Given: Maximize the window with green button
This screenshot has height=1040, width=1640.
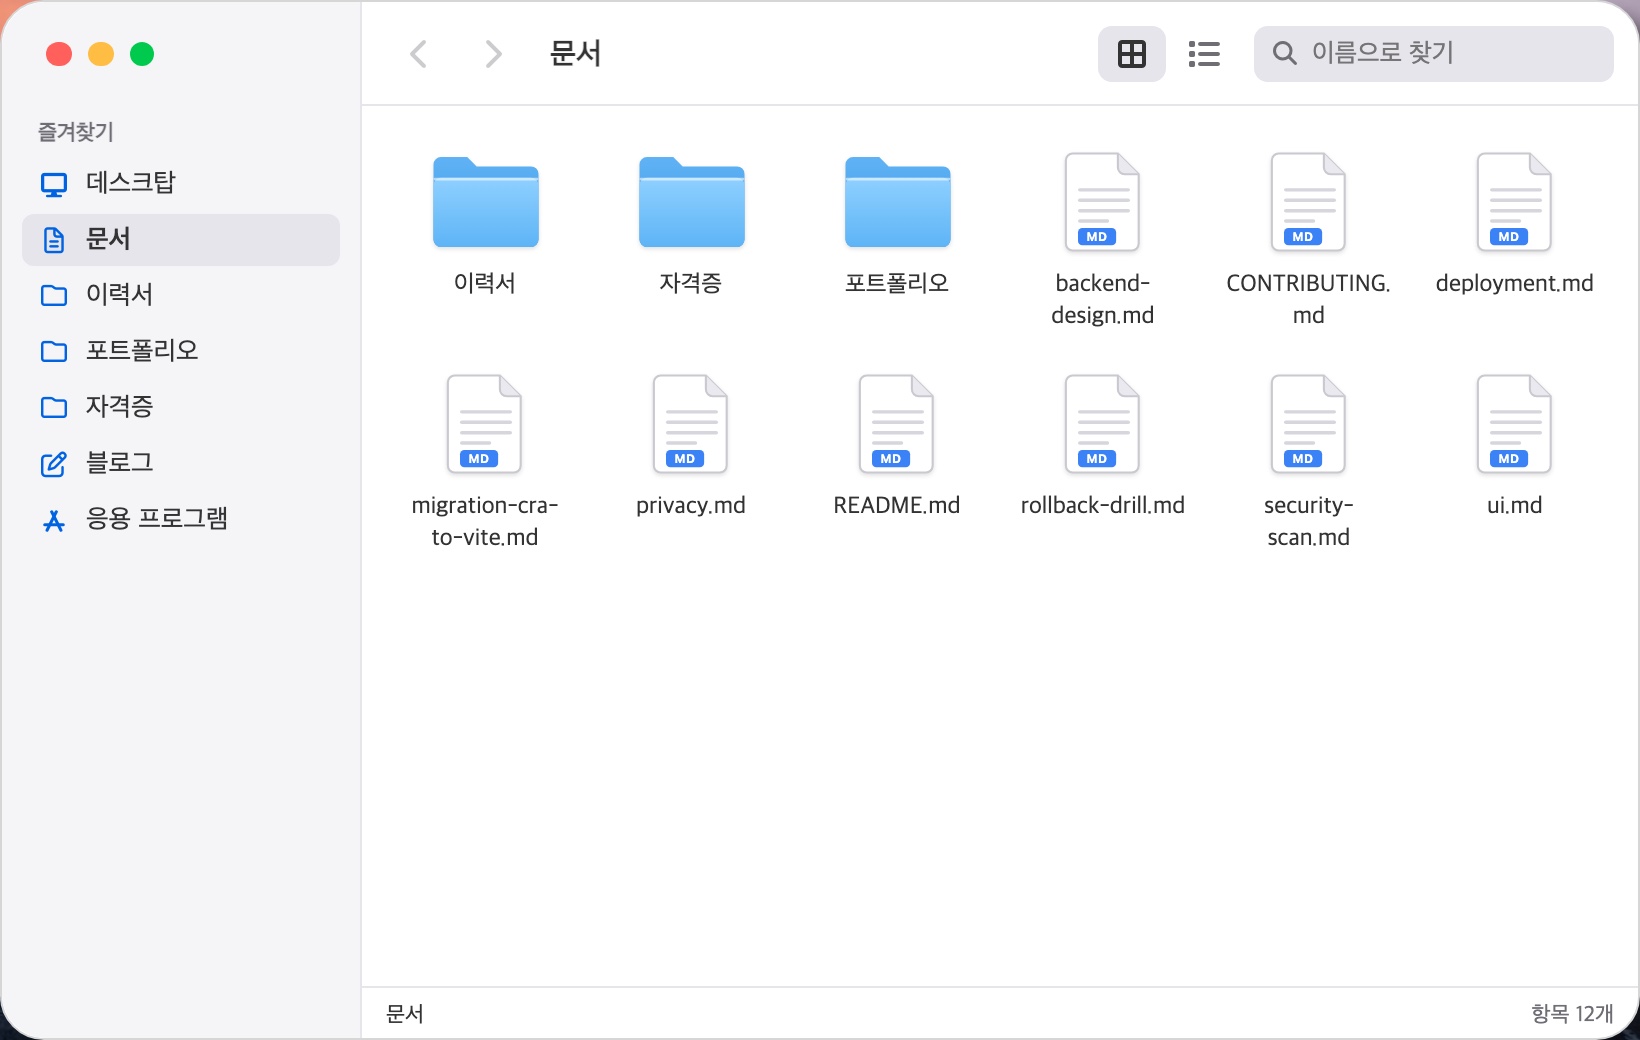Looking at the screenshot, I should click(142, 54).
